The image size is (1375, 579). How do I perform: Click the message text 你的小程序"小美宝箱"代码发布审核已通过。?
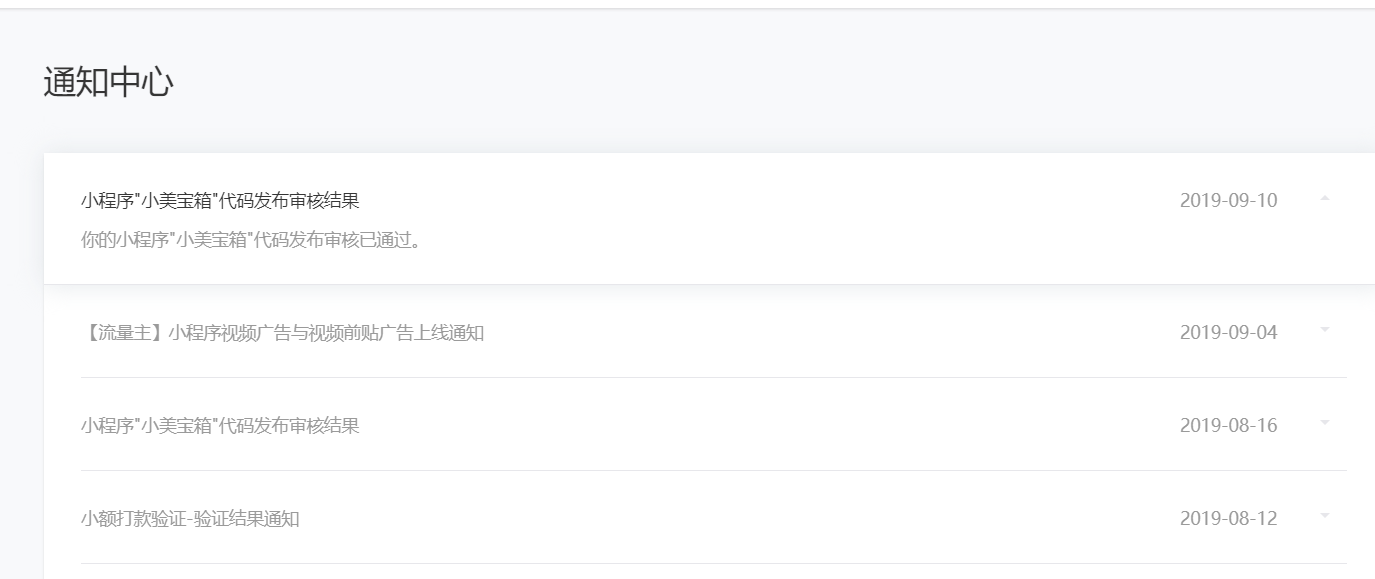coord(250,241)
